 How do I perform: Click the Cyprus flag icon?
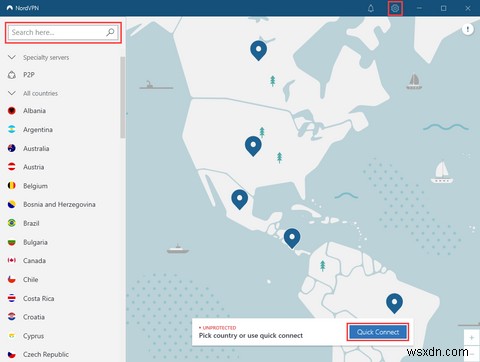coord(12,336)
